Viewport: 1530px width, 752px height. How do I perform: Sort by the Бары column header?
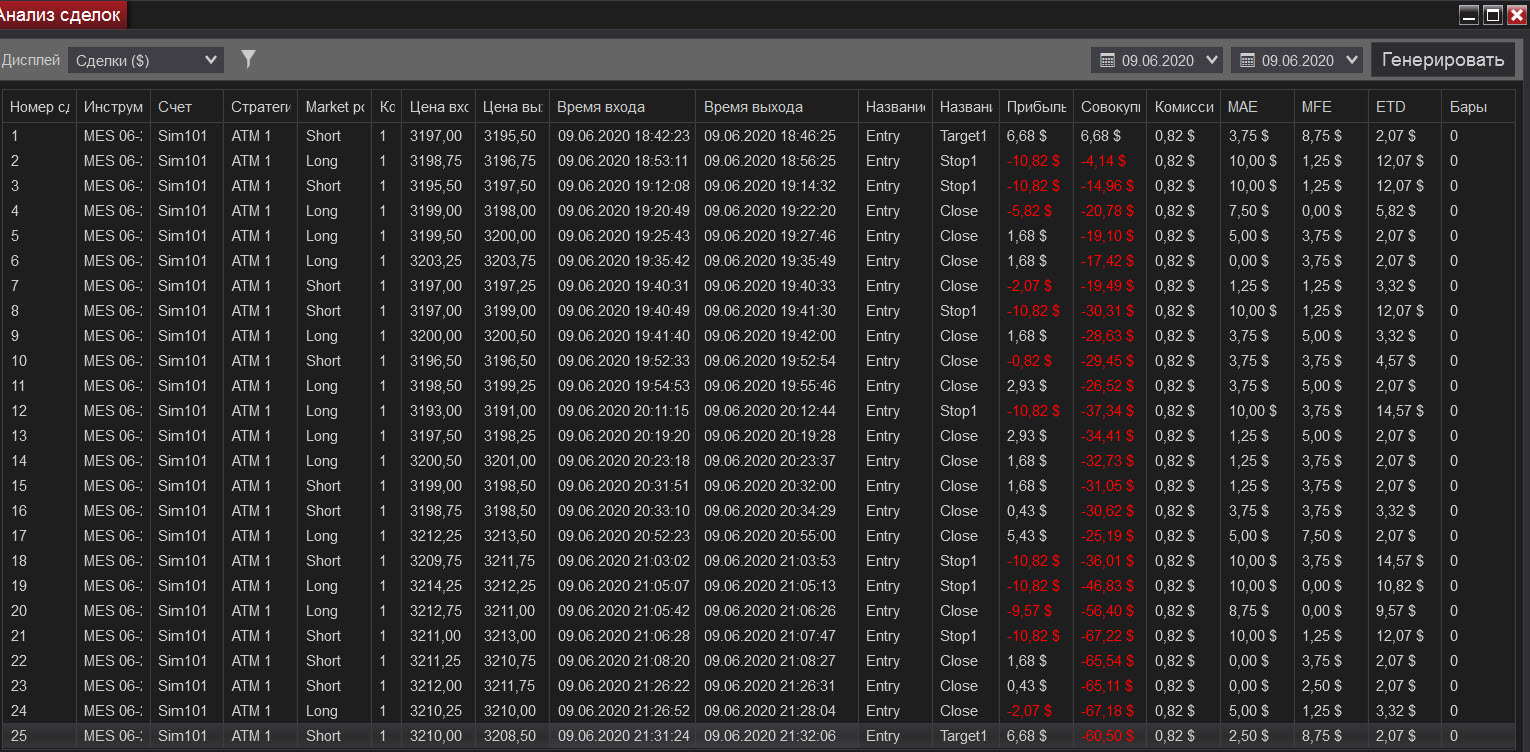[1479, 107]
